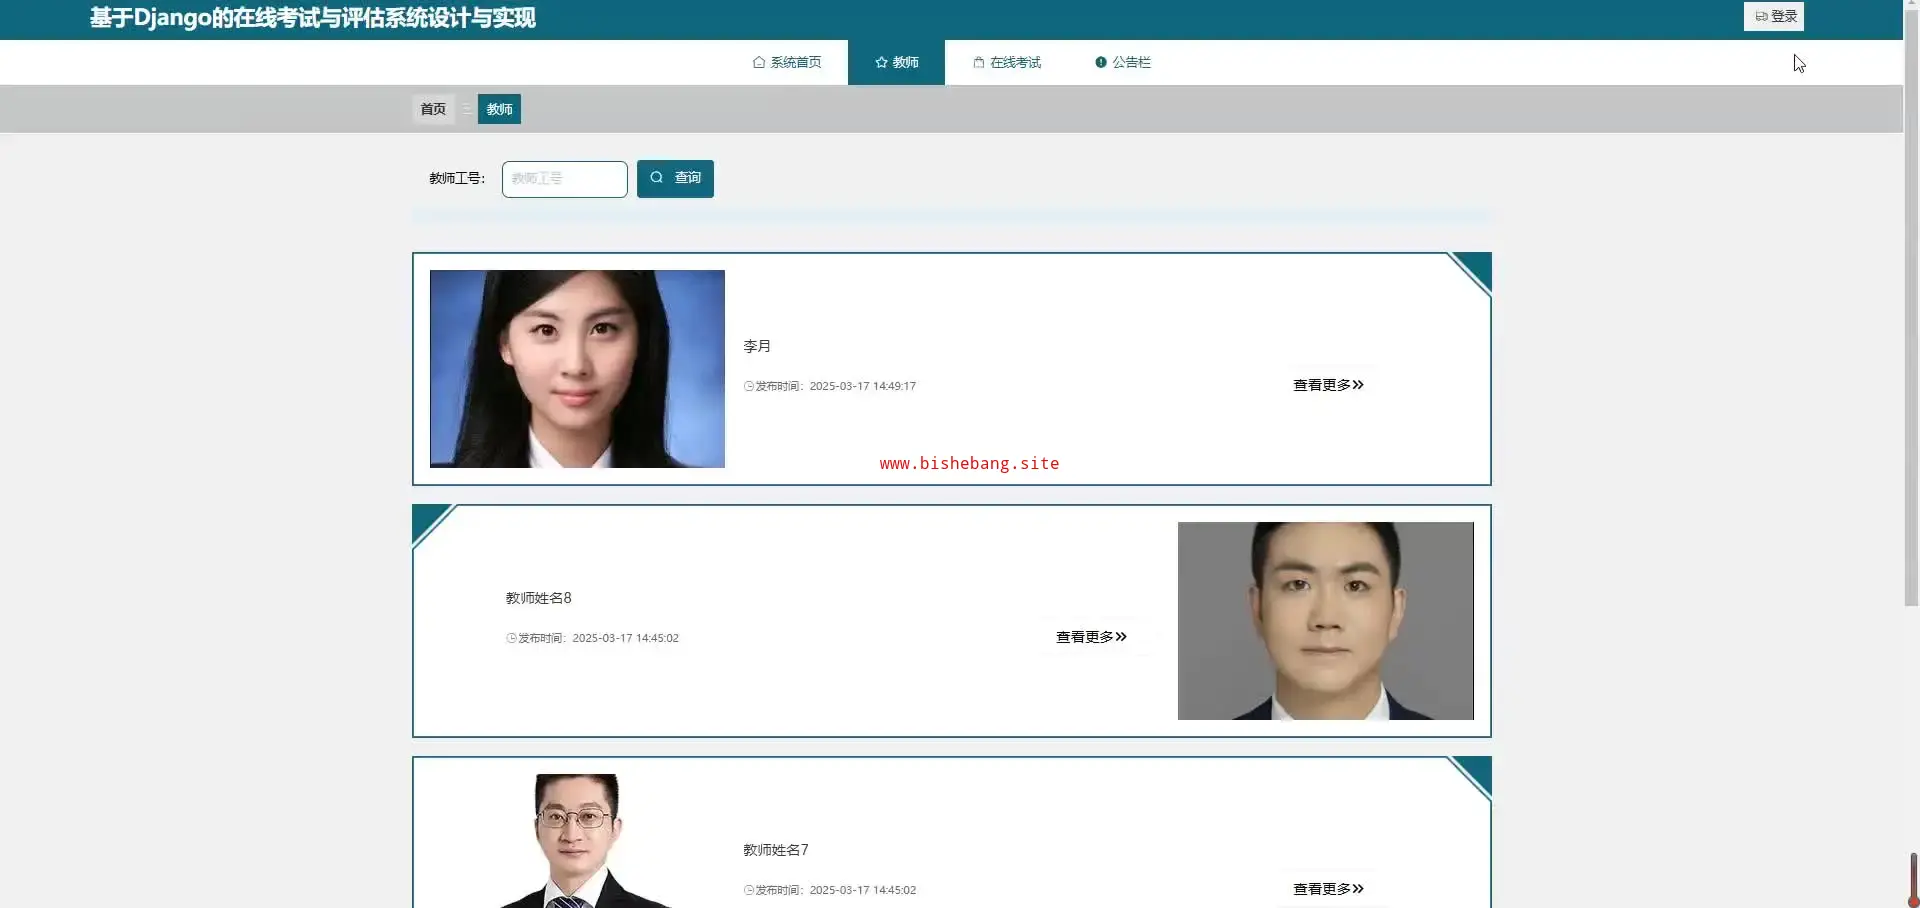Screen dimensions: 1920x908
Task: Click the login icon in the 登录 button
Action: coord(1761,16)
